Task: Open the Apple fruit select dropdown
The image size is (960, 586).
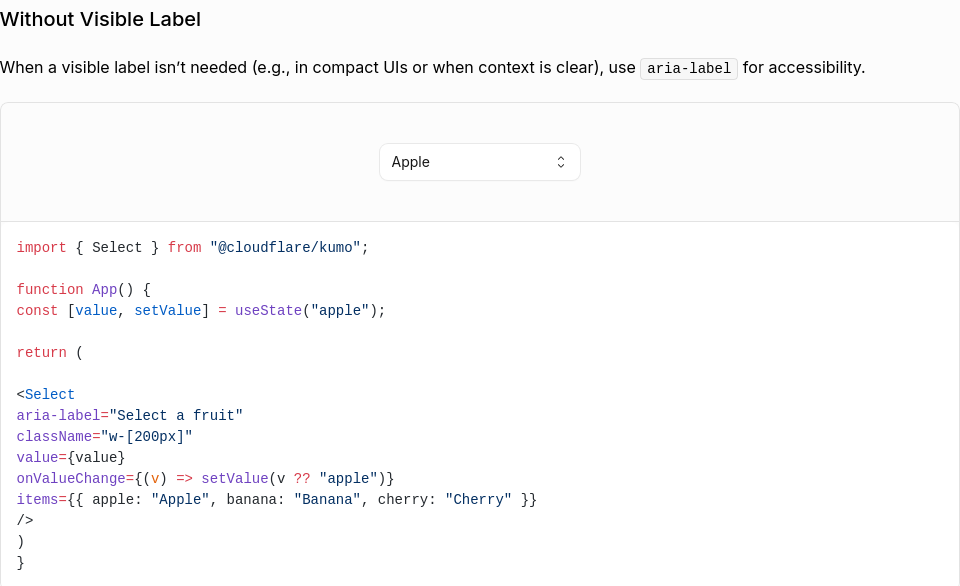Action: [479, 162]
